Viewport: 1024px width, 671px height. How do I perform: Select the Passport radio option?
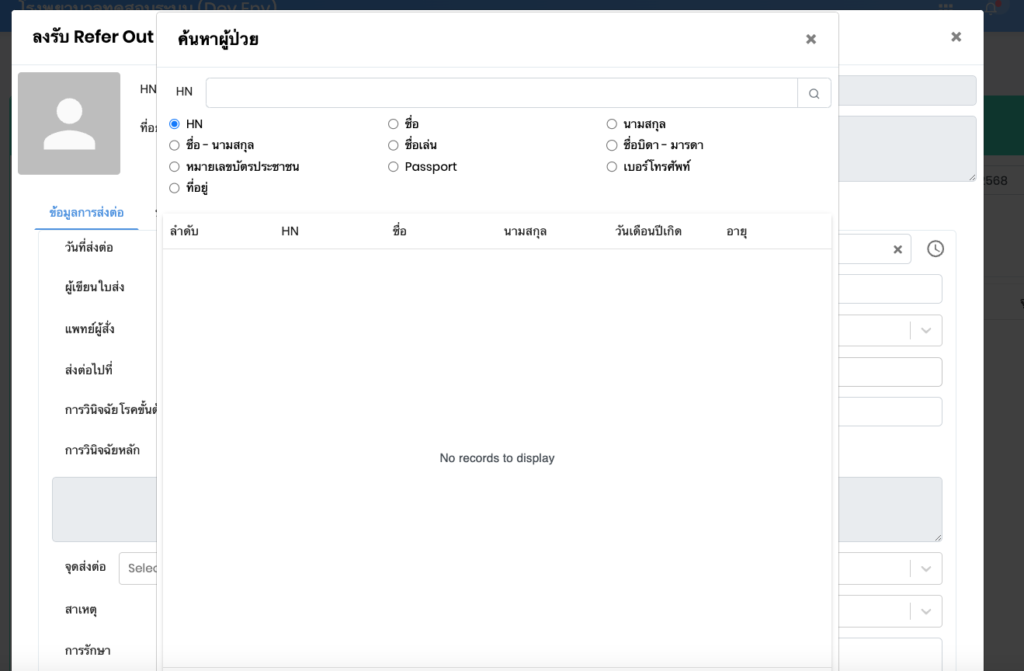click(393, 167)
